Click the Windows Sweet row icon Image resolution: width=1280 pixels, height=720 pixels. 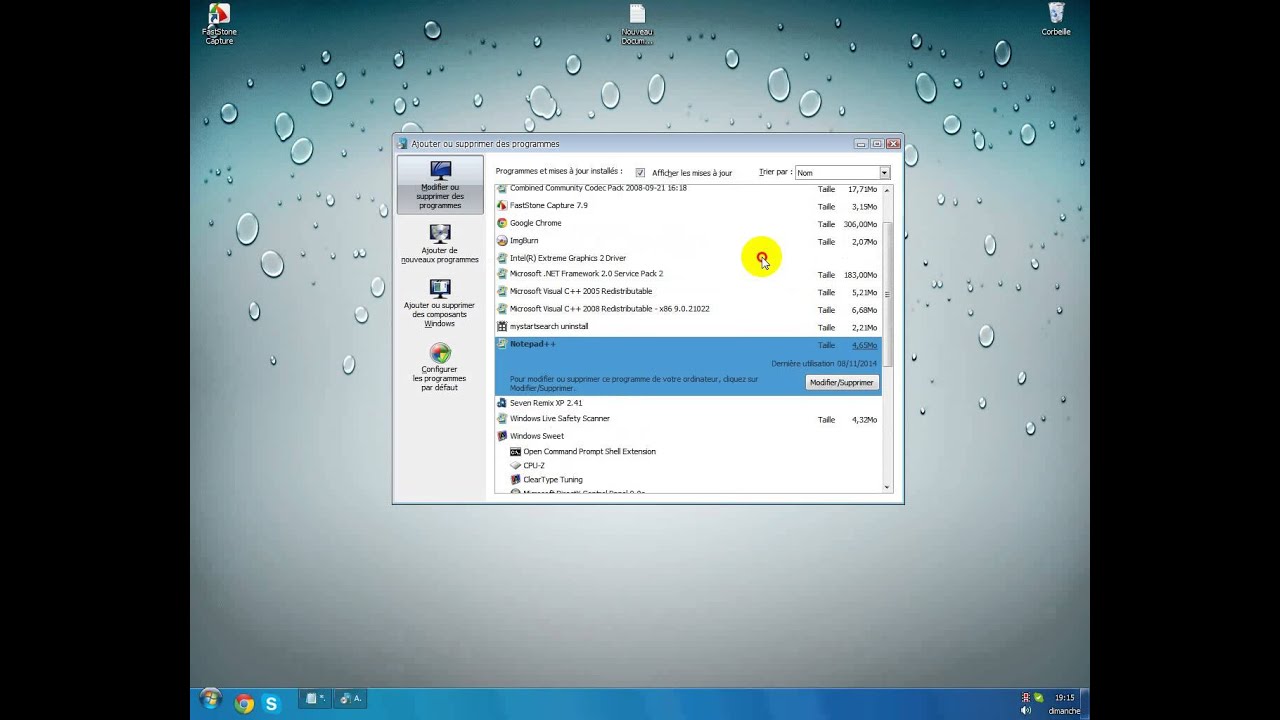[502, 436]
